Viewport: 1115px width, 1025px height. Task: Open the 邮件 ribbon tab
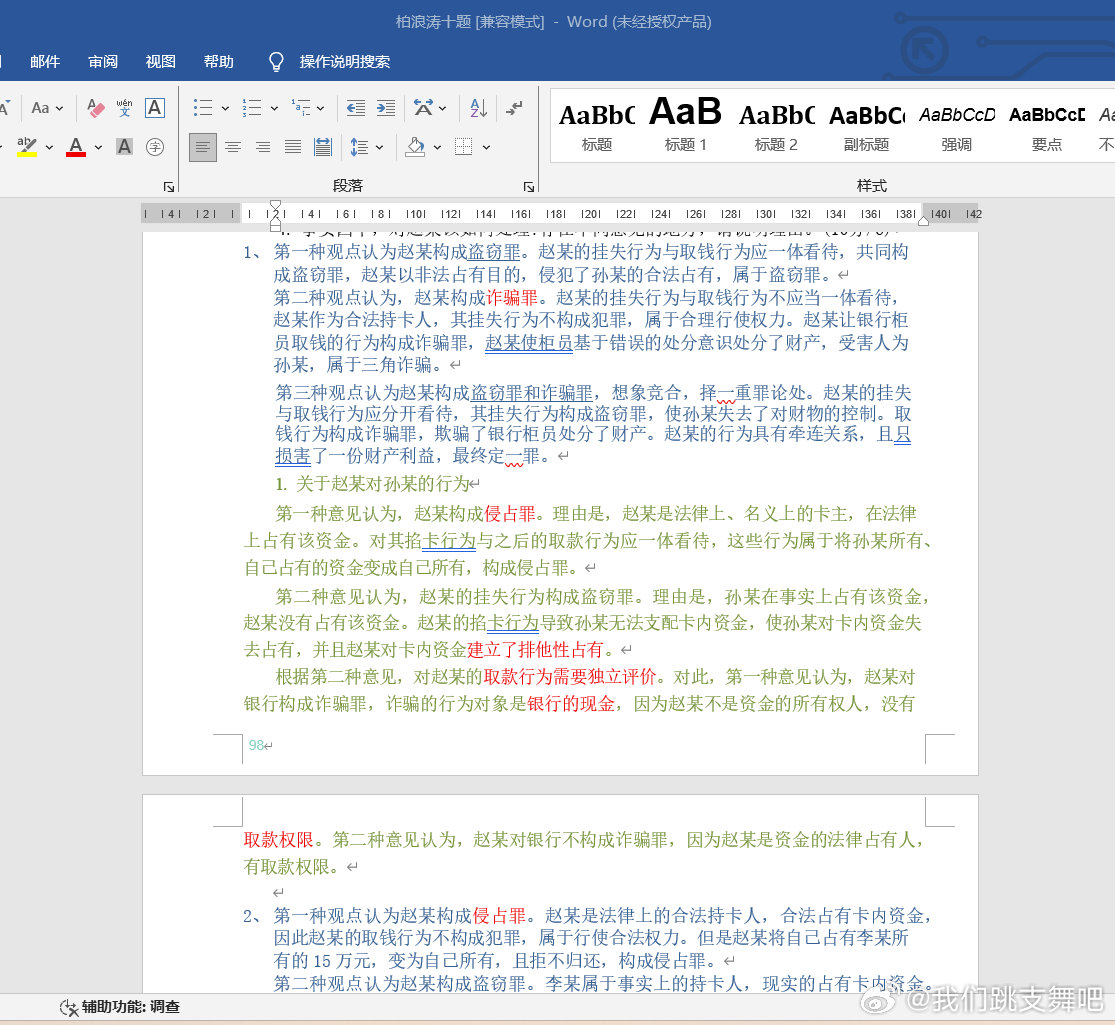coord(45,62)
